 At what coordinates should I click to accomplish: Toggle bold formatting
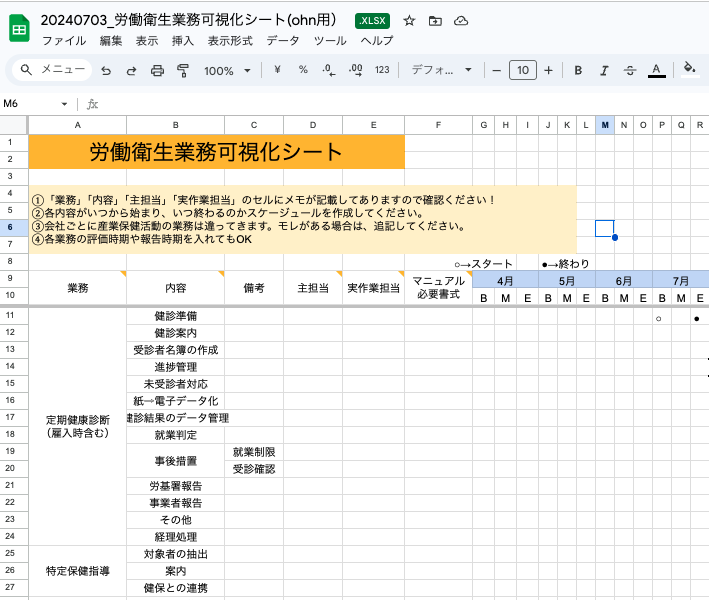[x=578, y=71]
